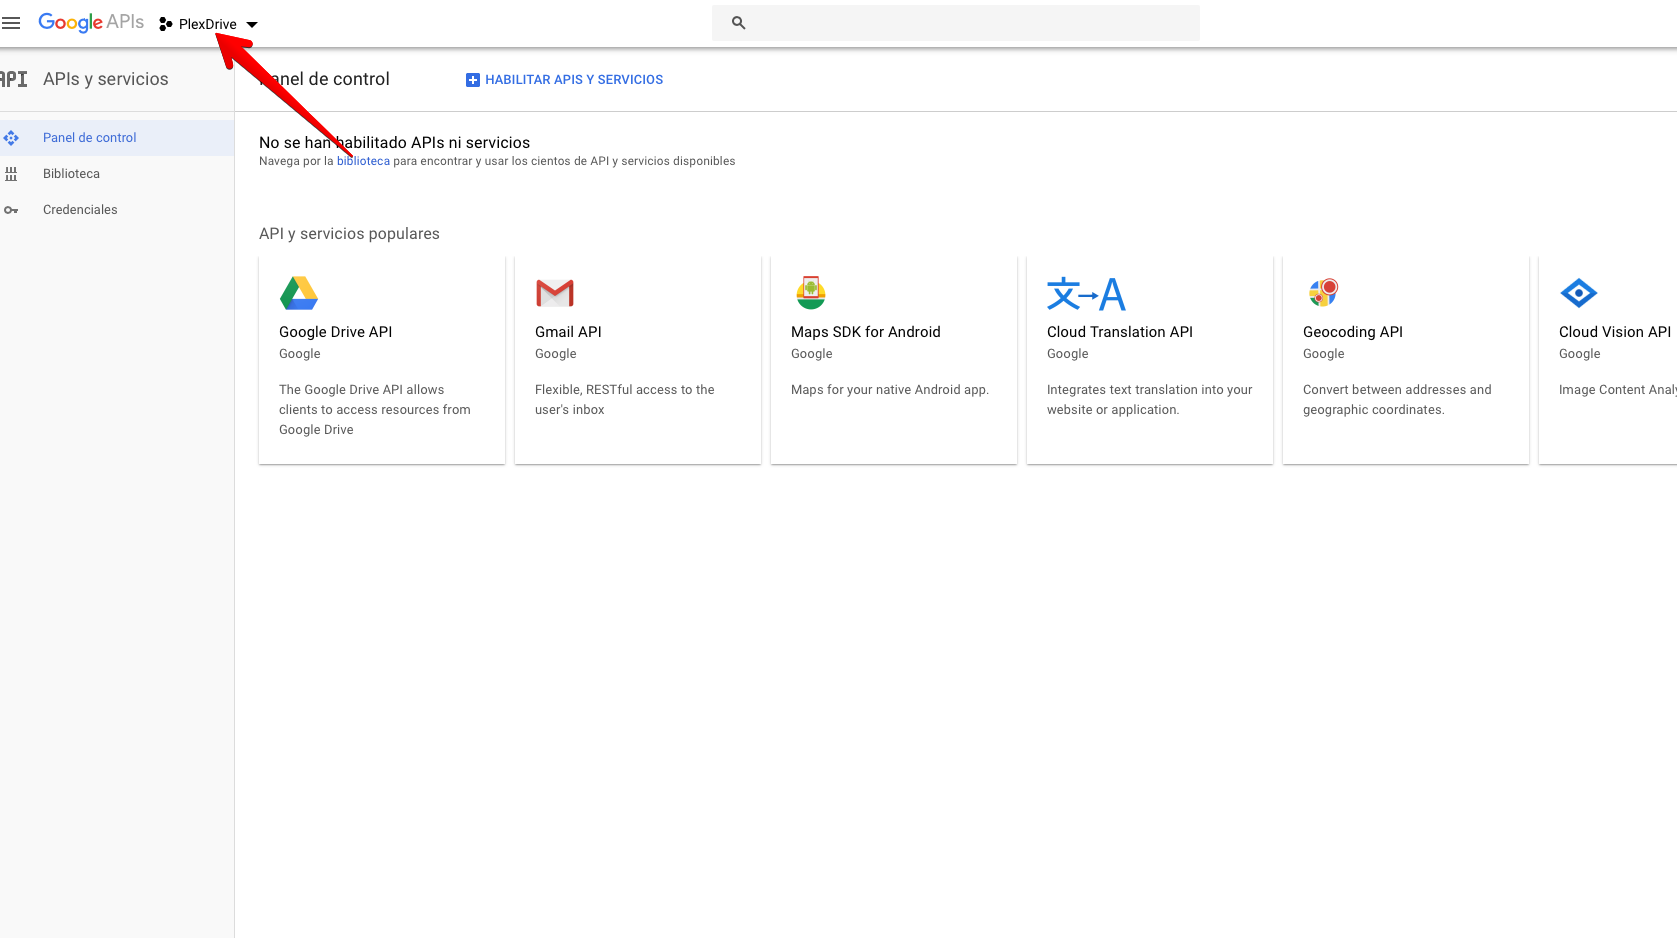Click 'Convert between addresses' description
Image resolution: width=1677 pixels, height=938 pixels.
(1397, 400)
